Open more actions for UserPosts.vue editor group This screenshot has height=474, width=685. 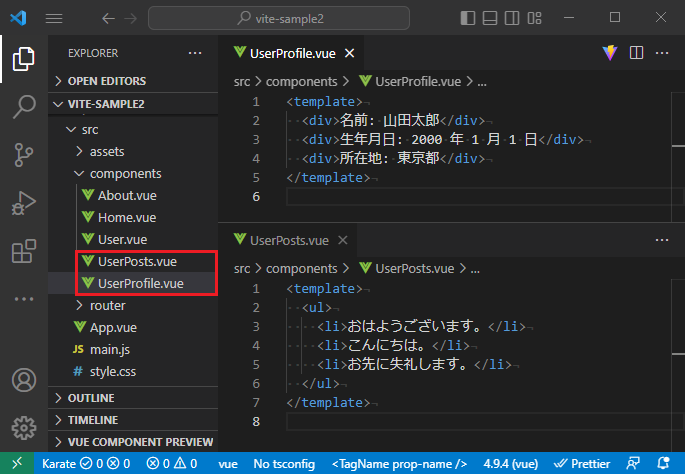click(x=662, y=240)
